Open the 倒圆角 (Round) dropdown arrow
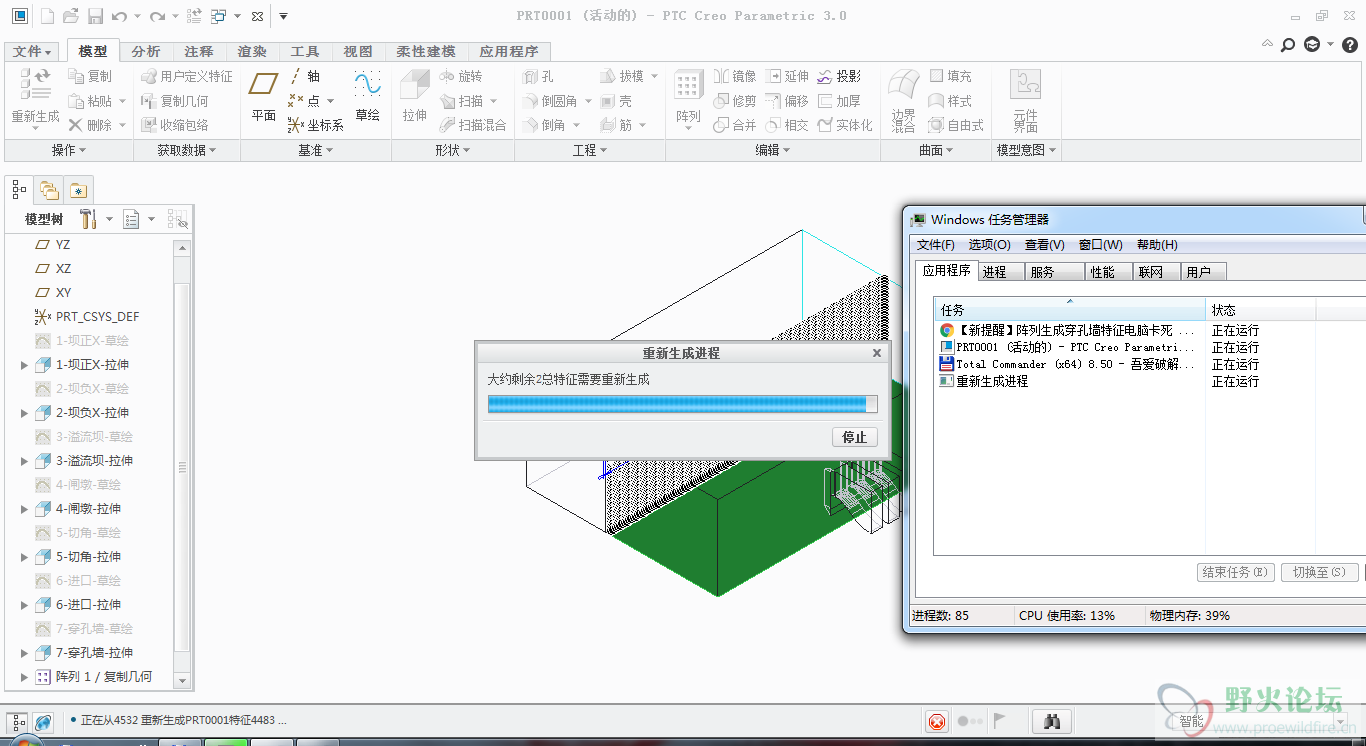Image resolution: width=1366 pixels, height=746 pixels. pyautogui.click(x=588, y=101)
